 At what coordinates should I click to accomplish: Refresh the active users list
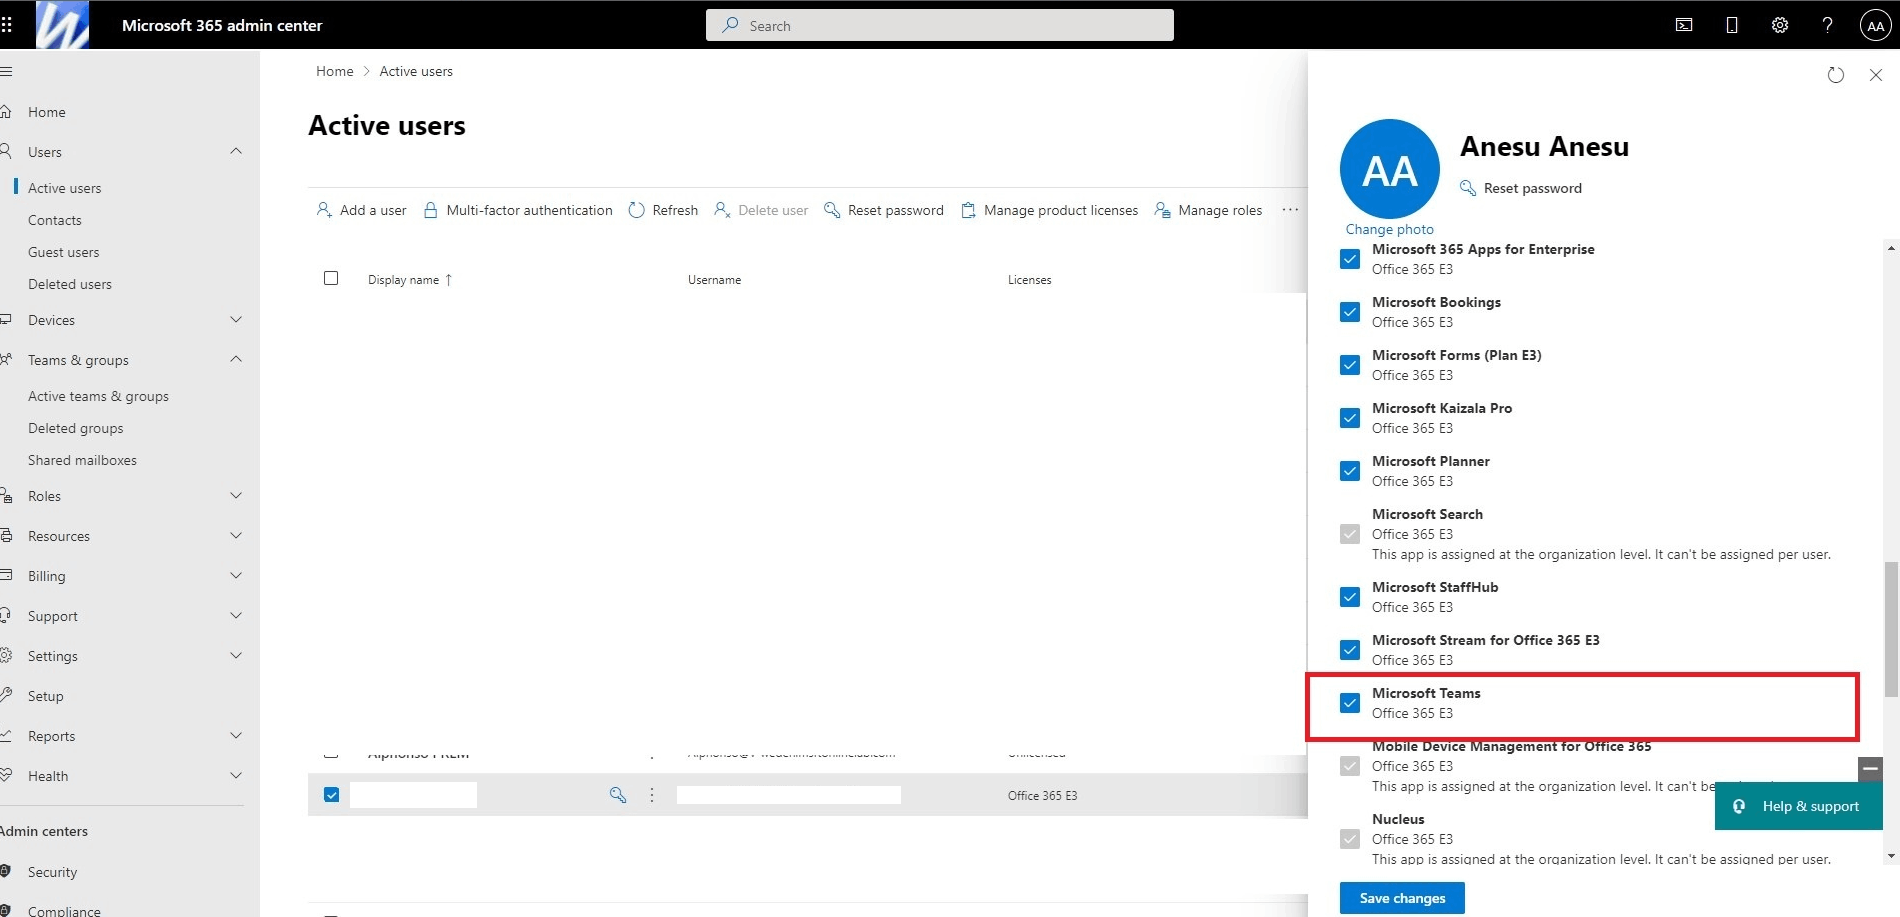663,210
